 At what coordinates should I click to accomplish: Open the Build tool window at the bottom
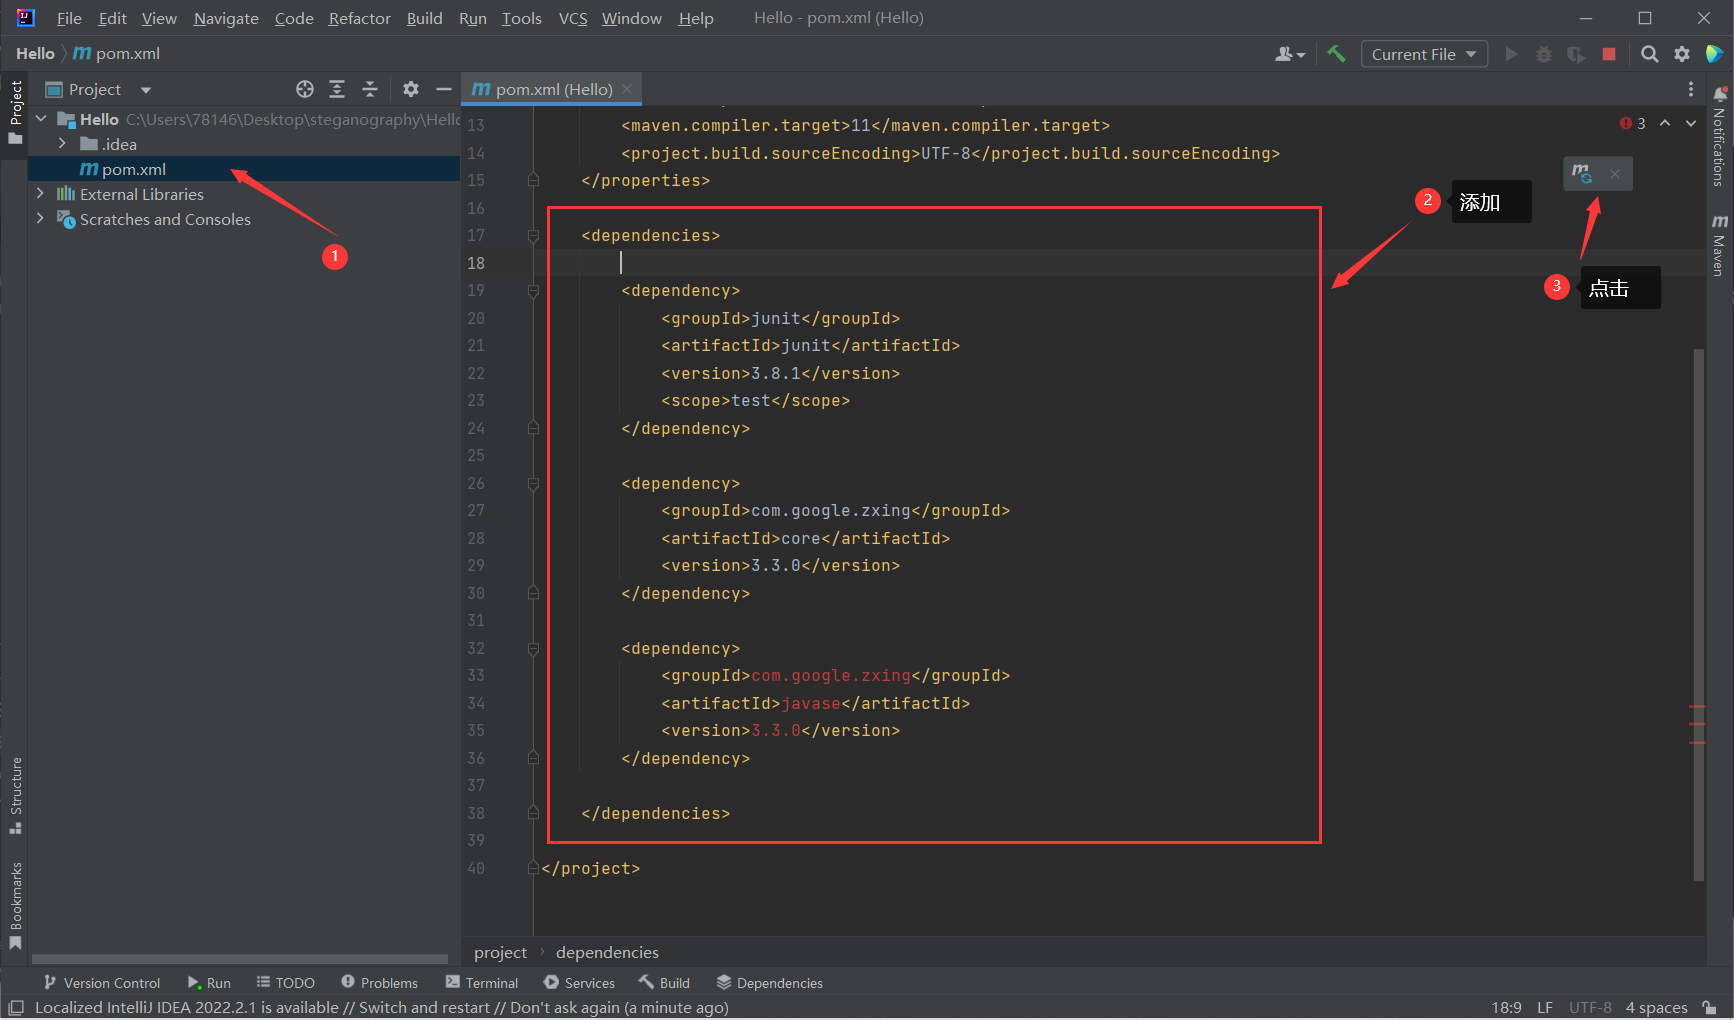click(x=664, y=983)
